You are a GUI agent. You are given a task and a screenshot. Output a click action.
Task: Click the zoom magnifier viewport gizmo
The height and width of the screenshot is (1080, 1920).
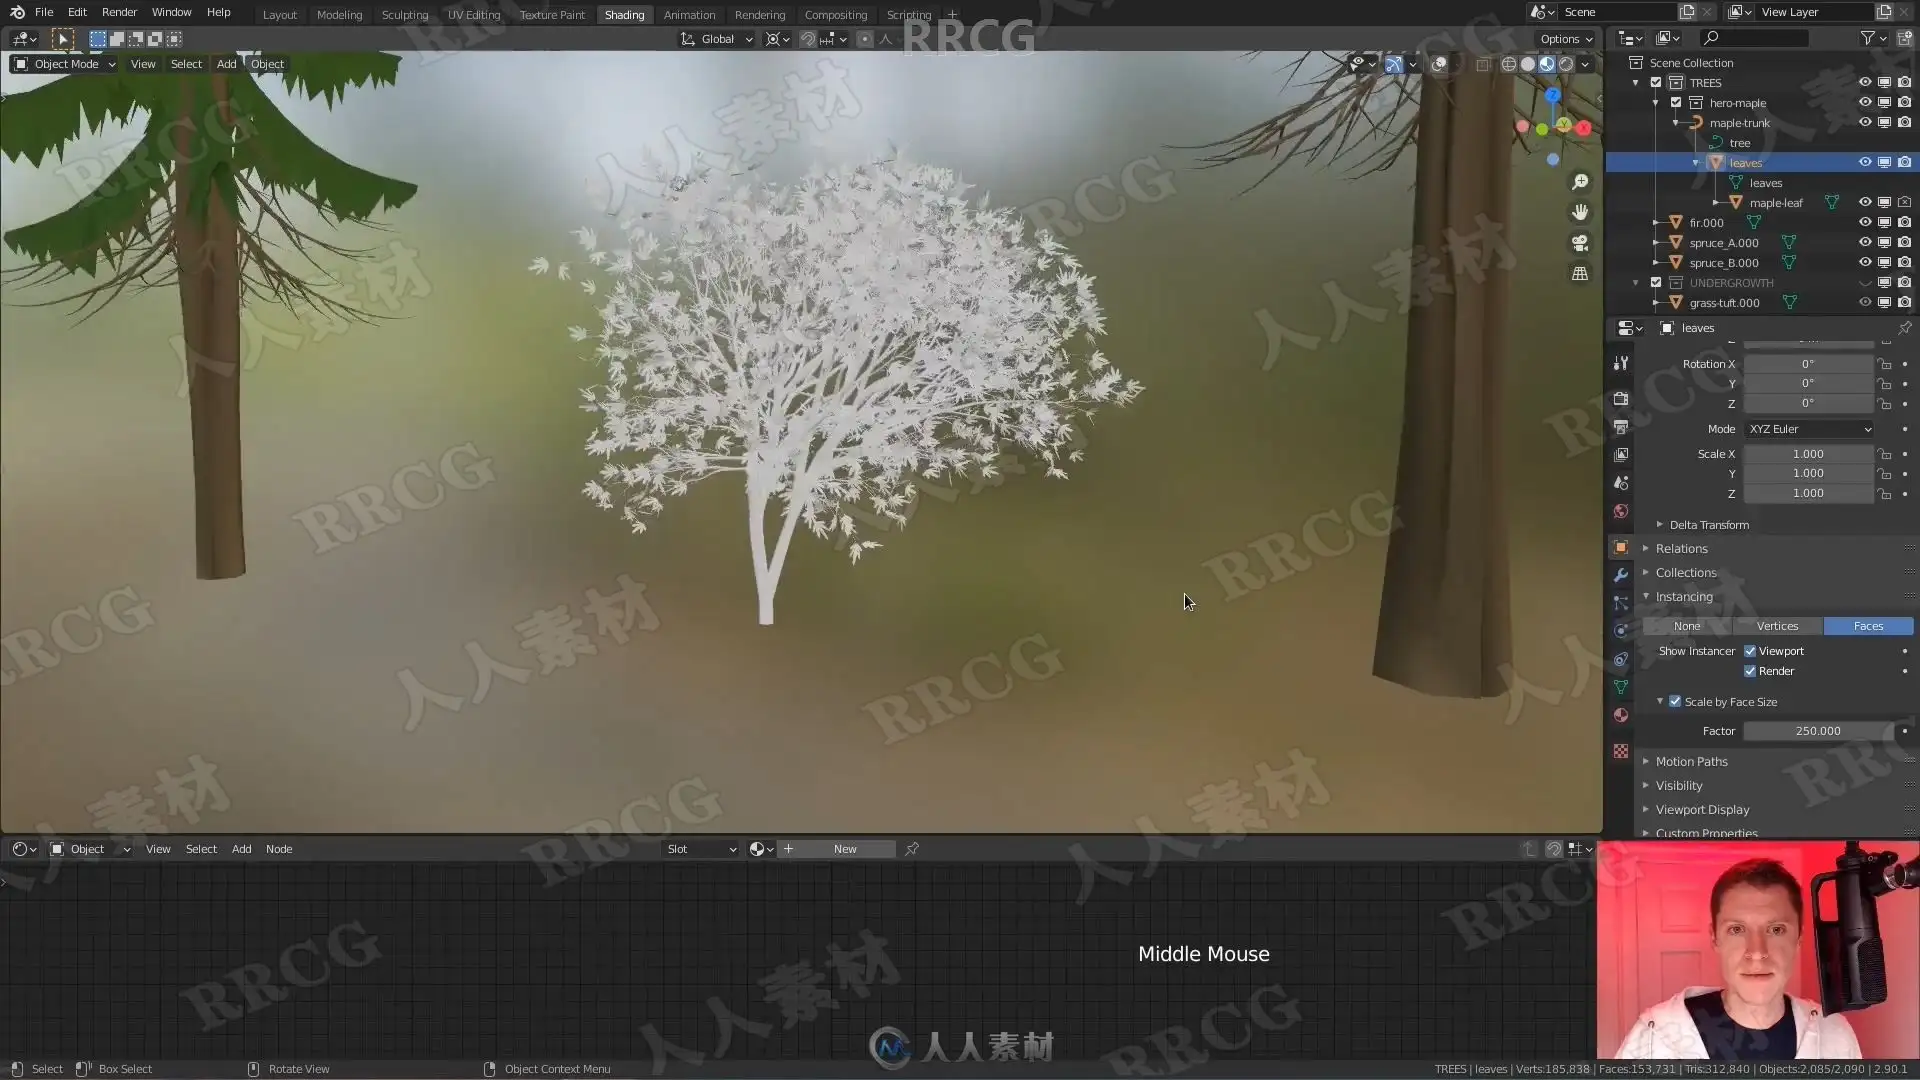pyautogui.click(x=1580, y=182)
